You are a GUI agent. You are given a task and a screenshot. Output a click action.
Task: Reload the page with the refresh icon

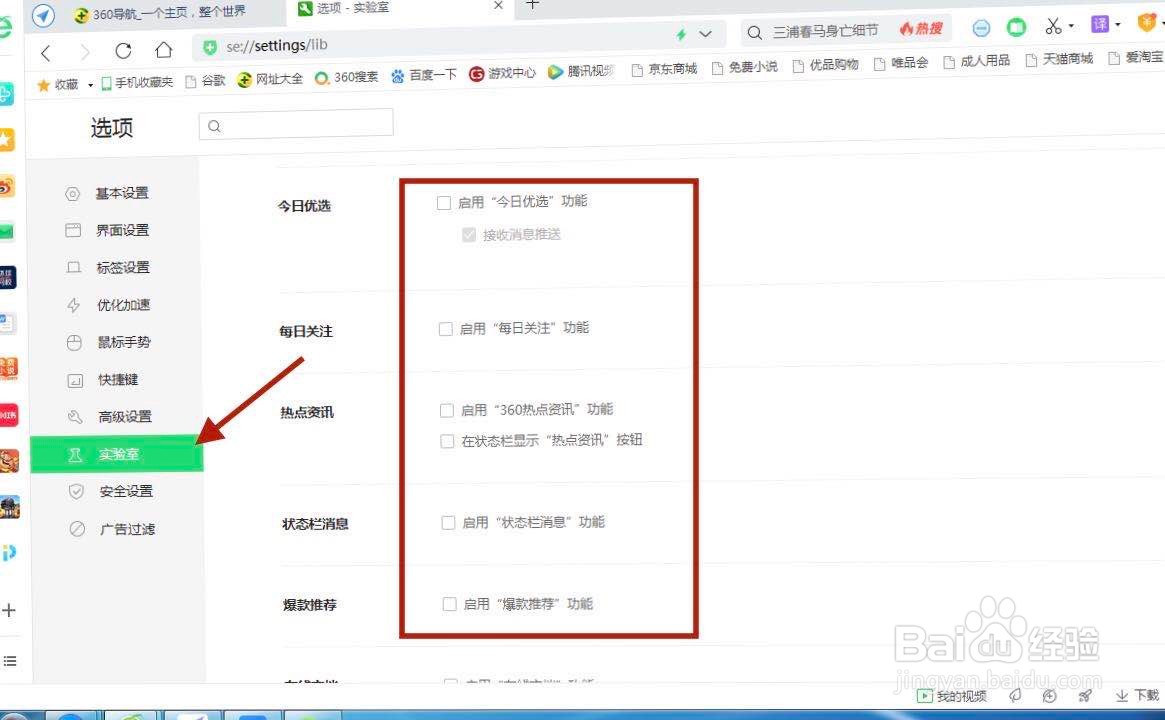pos(123,46)
